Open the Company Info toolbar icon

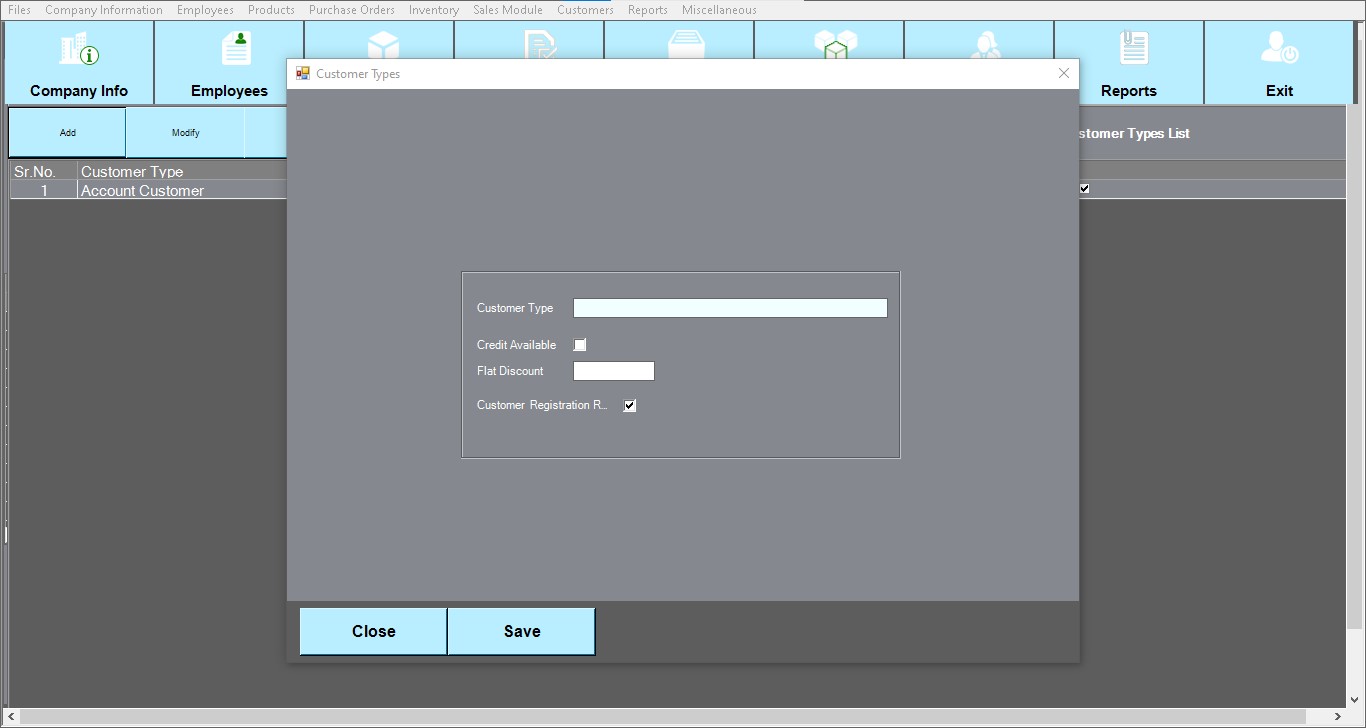79,50
